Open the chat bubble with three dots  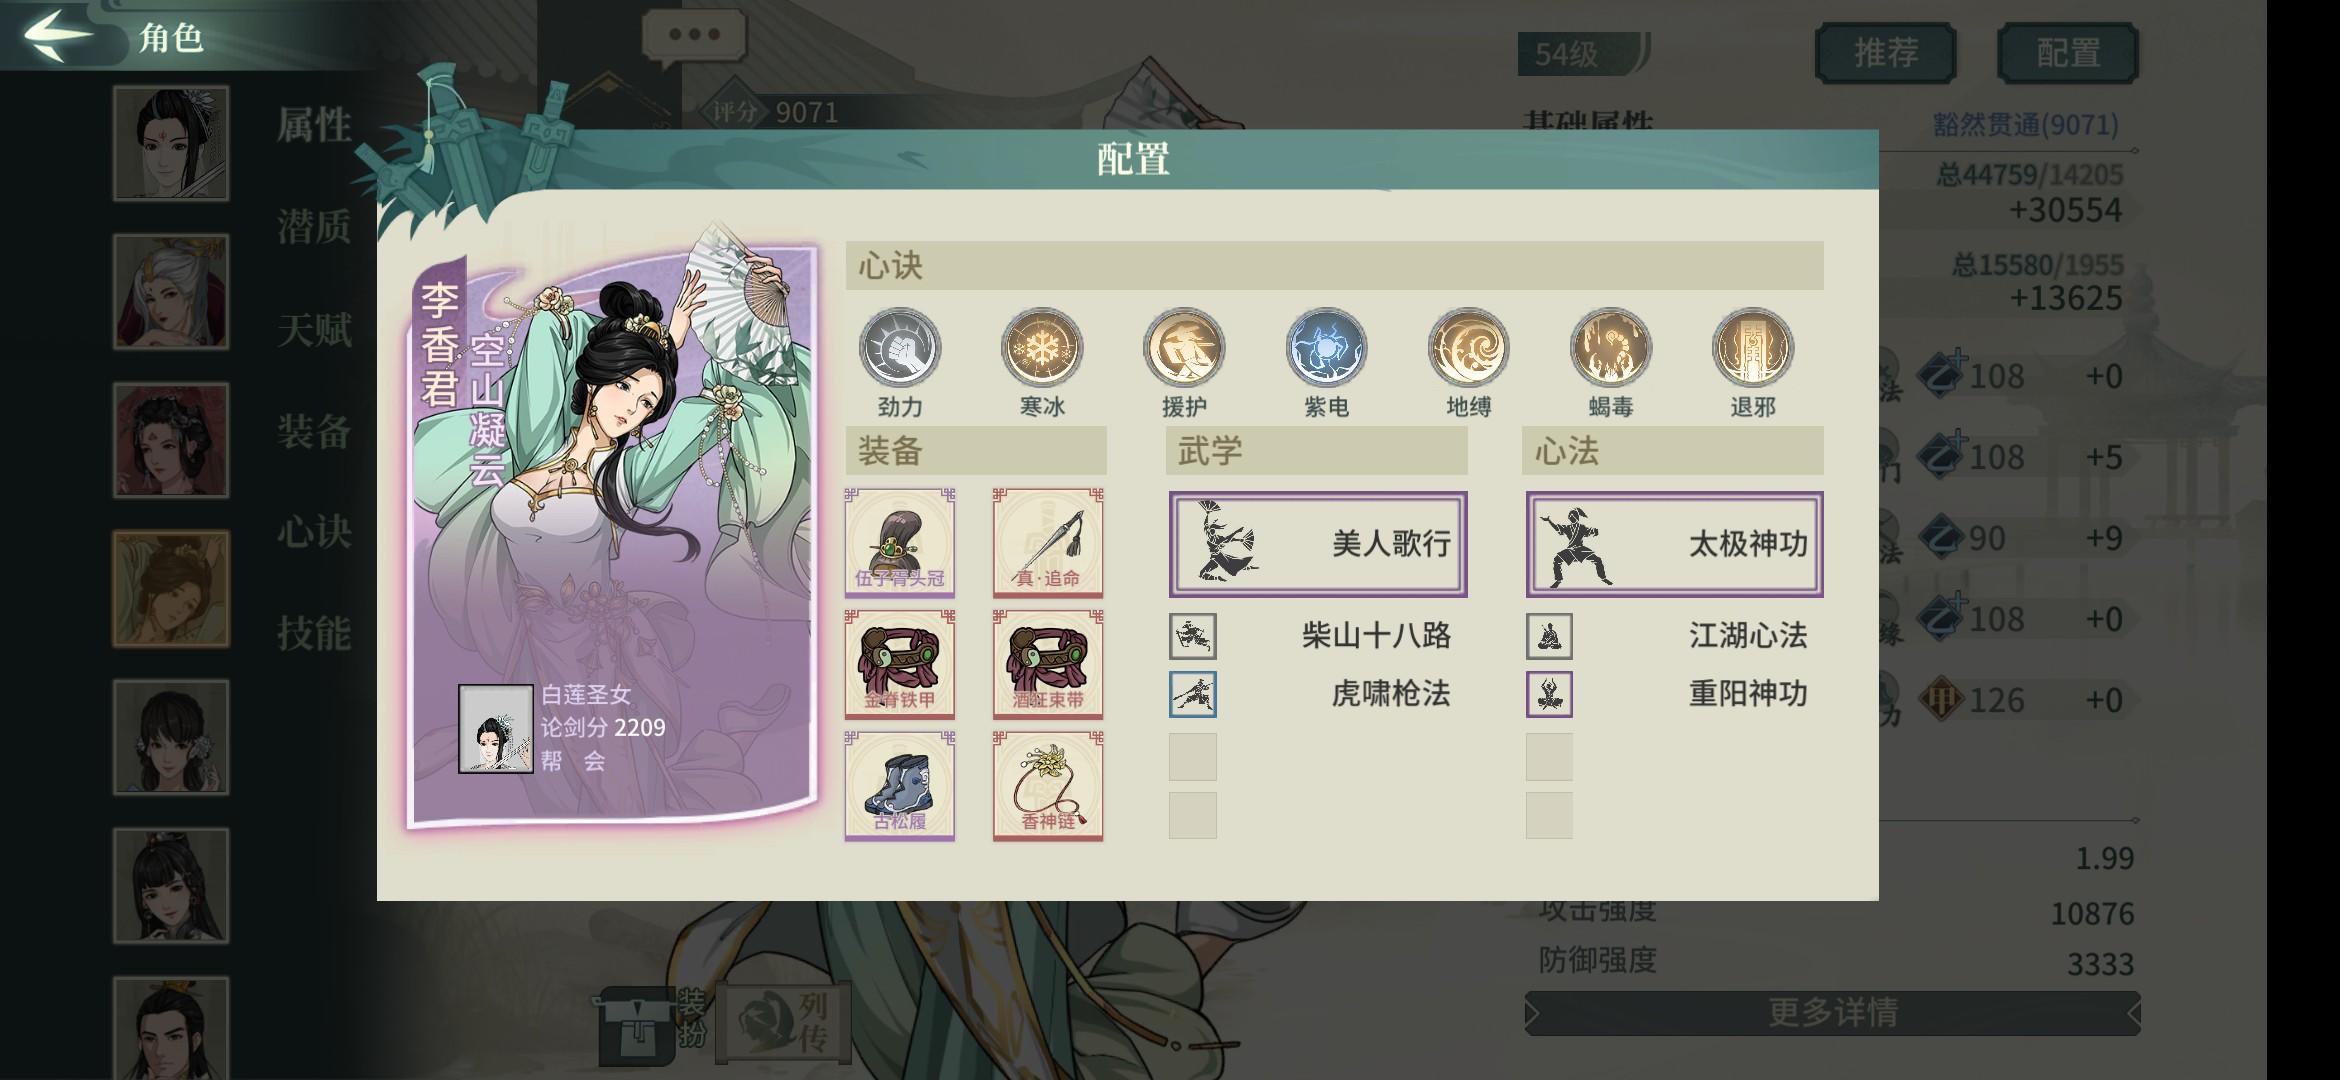pos(694,36)
